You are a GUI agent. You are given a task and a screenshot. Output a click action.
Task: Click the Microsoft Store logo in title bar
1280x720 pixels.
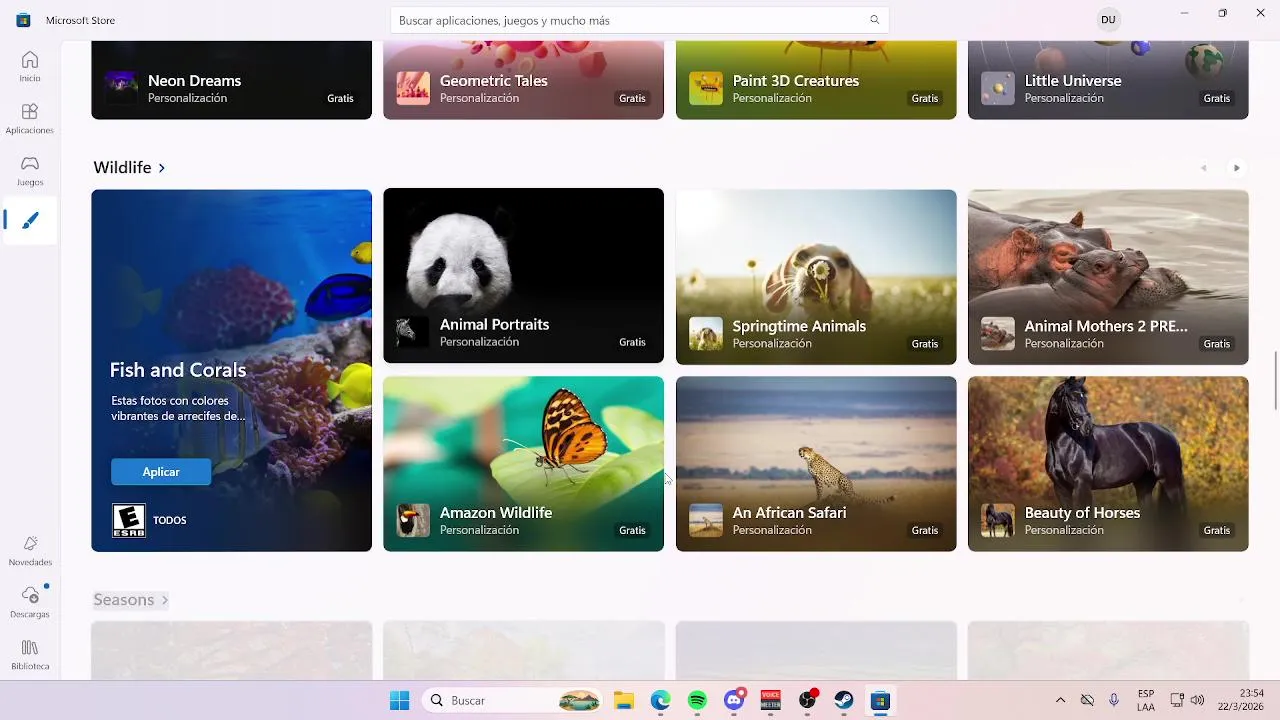pos(23,20)
